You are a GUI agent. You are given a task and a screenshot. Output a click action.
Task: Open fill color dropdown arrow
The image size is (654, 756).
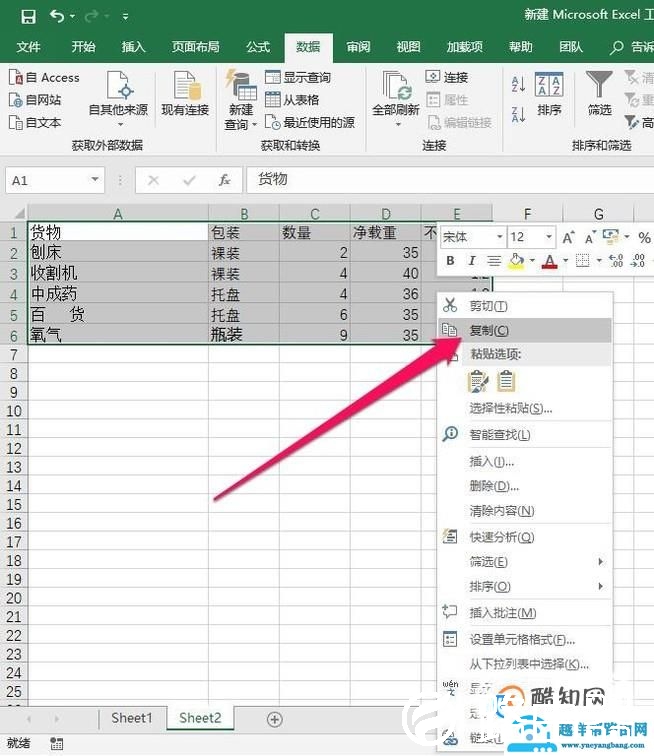(532, 261)
